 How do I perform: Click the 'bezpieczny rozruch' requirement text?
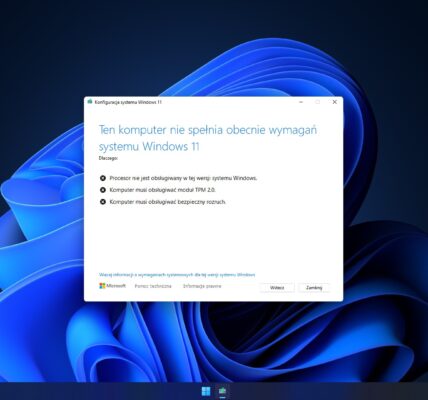(168, 202)
